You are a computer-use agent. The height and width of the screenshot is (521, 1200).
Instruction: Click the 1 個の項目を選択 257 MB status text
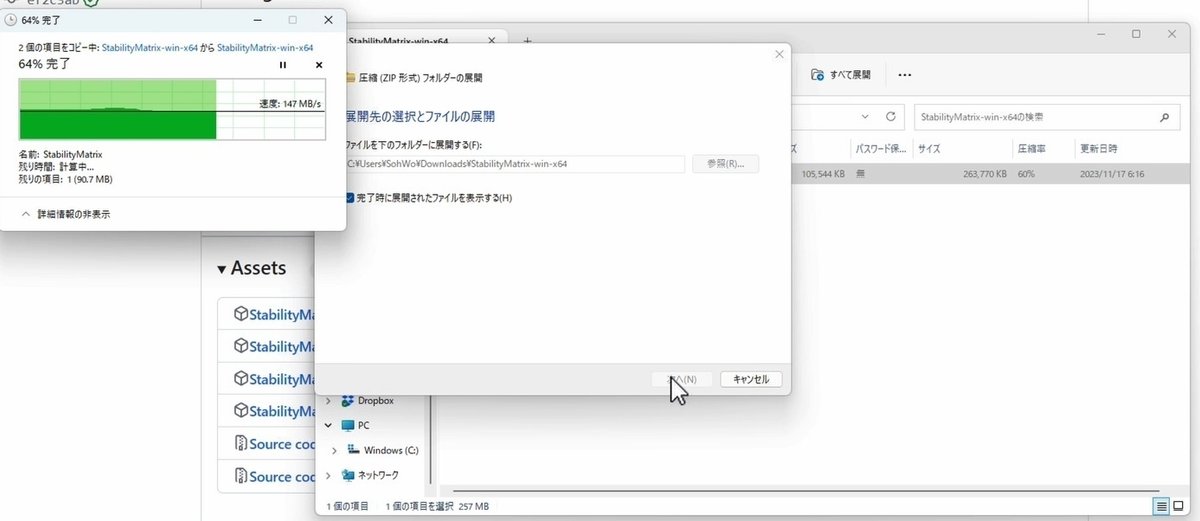click(437, 507)
